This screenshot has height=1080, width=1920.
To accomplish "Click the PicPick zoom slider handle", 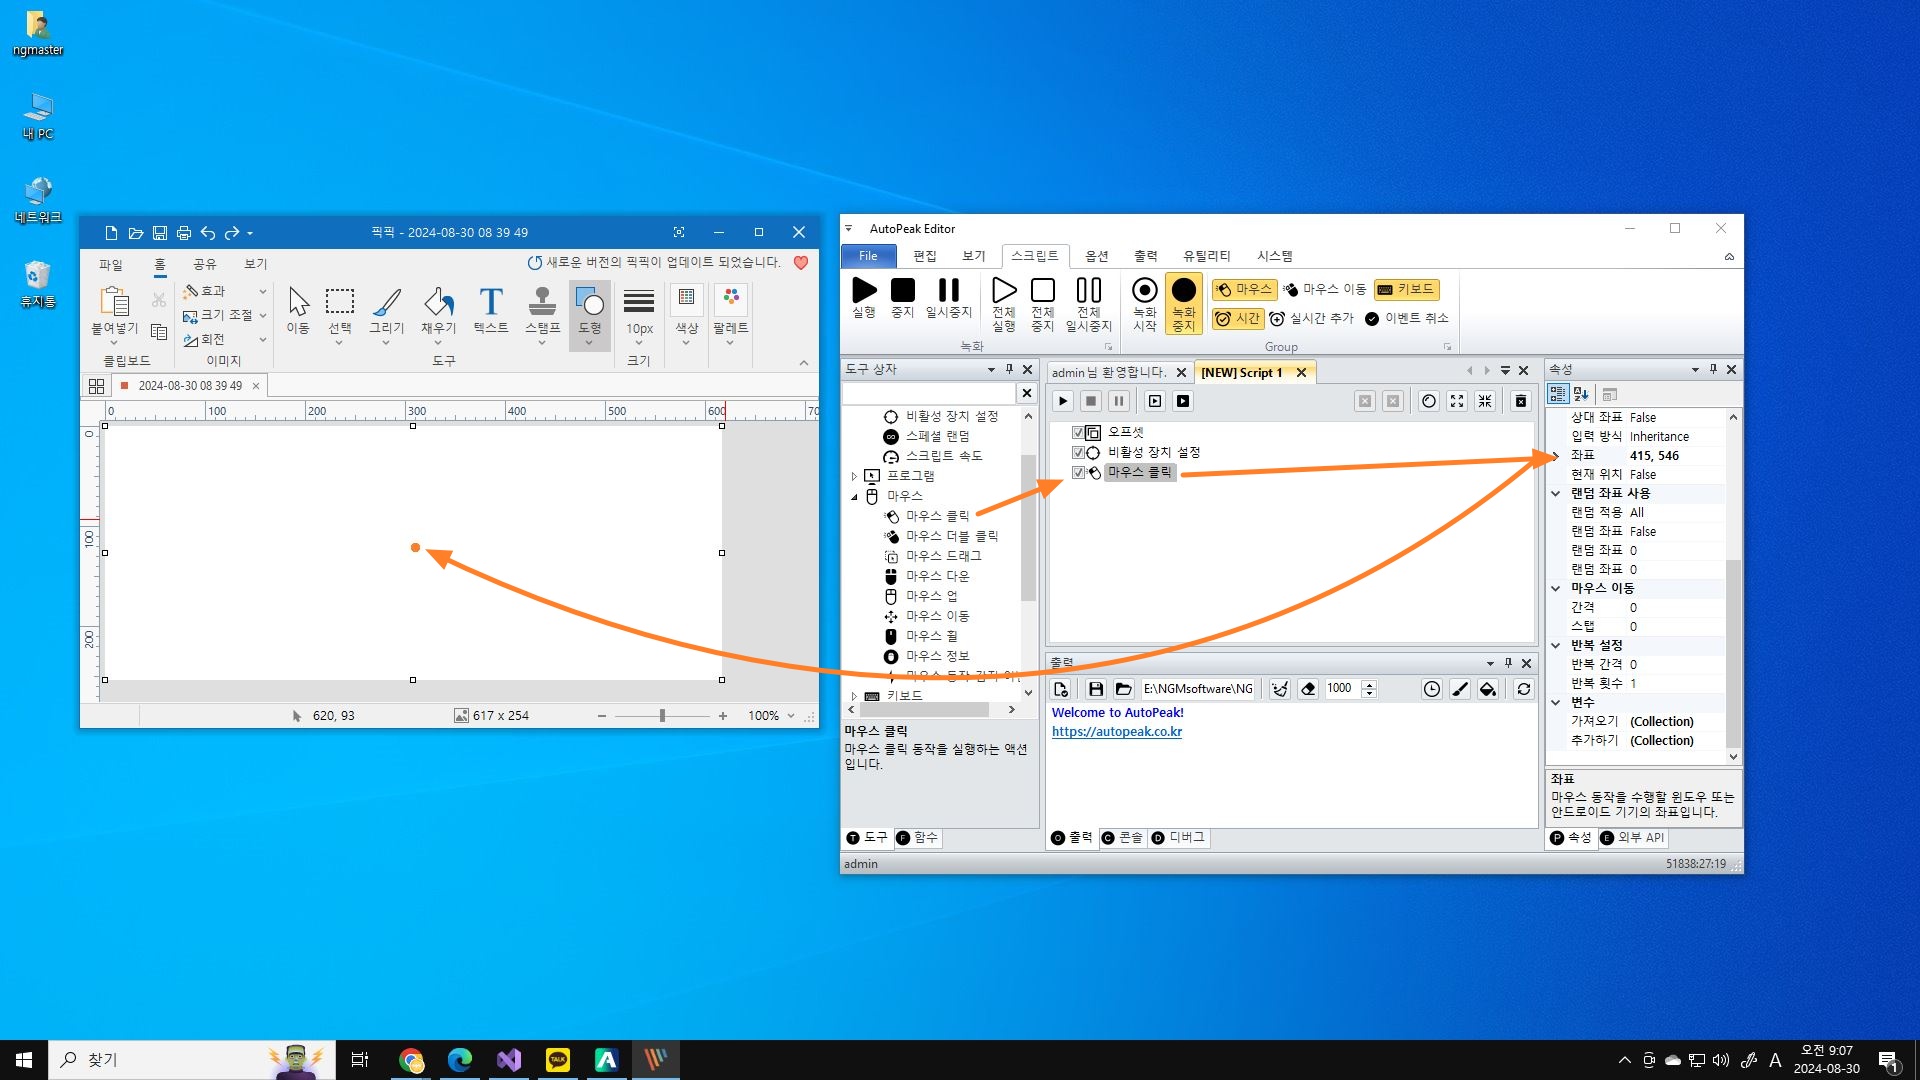I will [662, 716].
